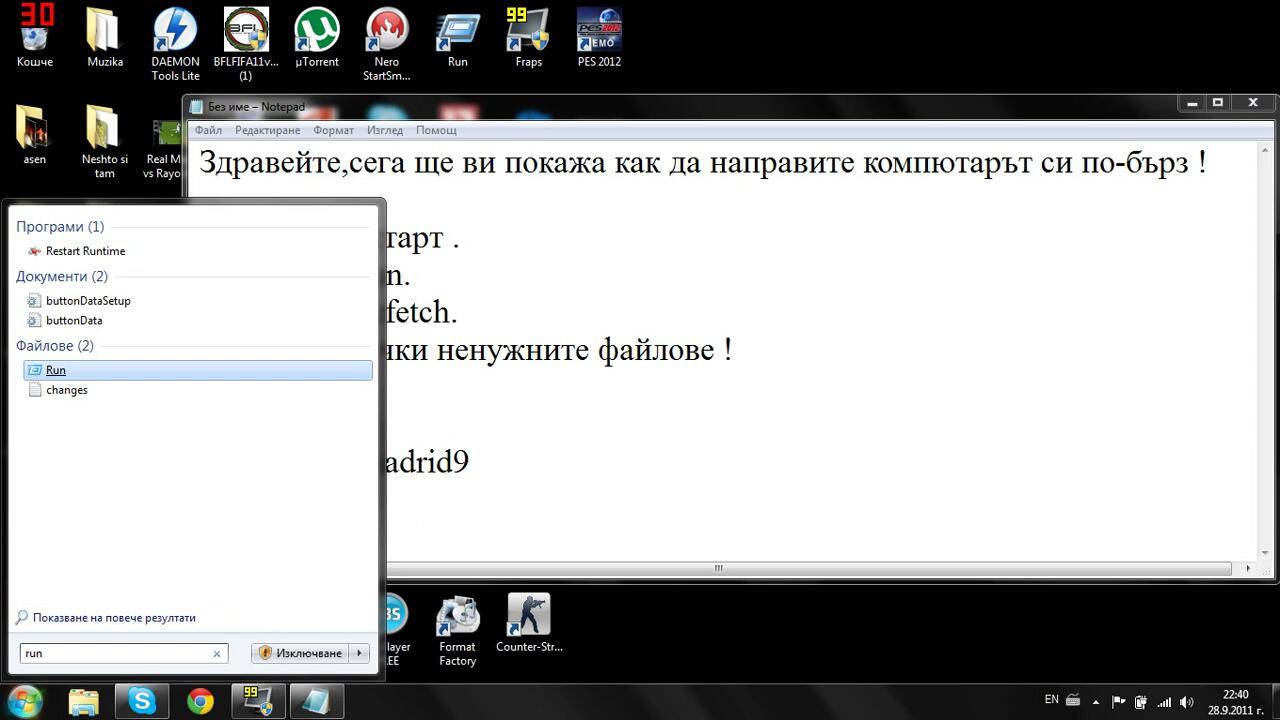Click the Start menu search field
This screenshot has width=1280, height=720.
pos(115,653)
